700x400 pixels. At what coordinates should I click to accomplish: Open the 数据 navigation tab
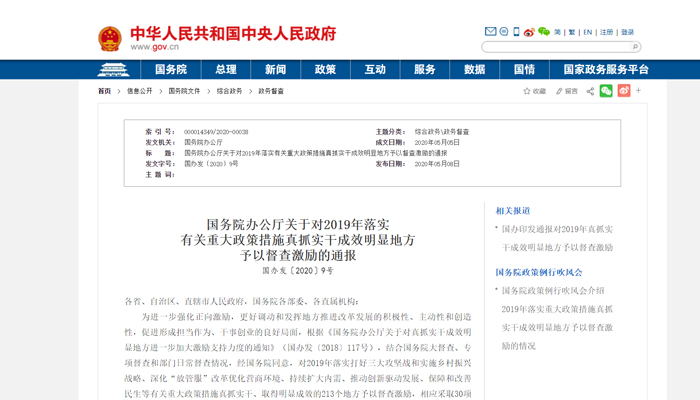click(475, 70)
